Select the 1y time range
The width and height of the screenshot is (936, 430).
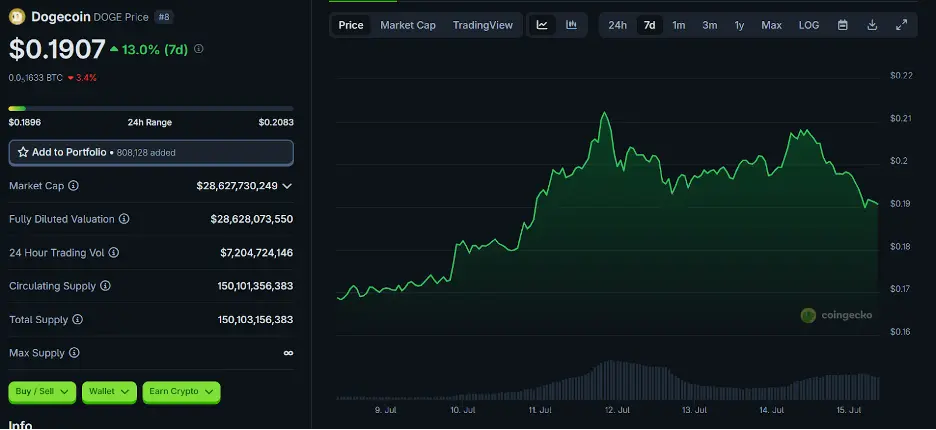[739, 25]
